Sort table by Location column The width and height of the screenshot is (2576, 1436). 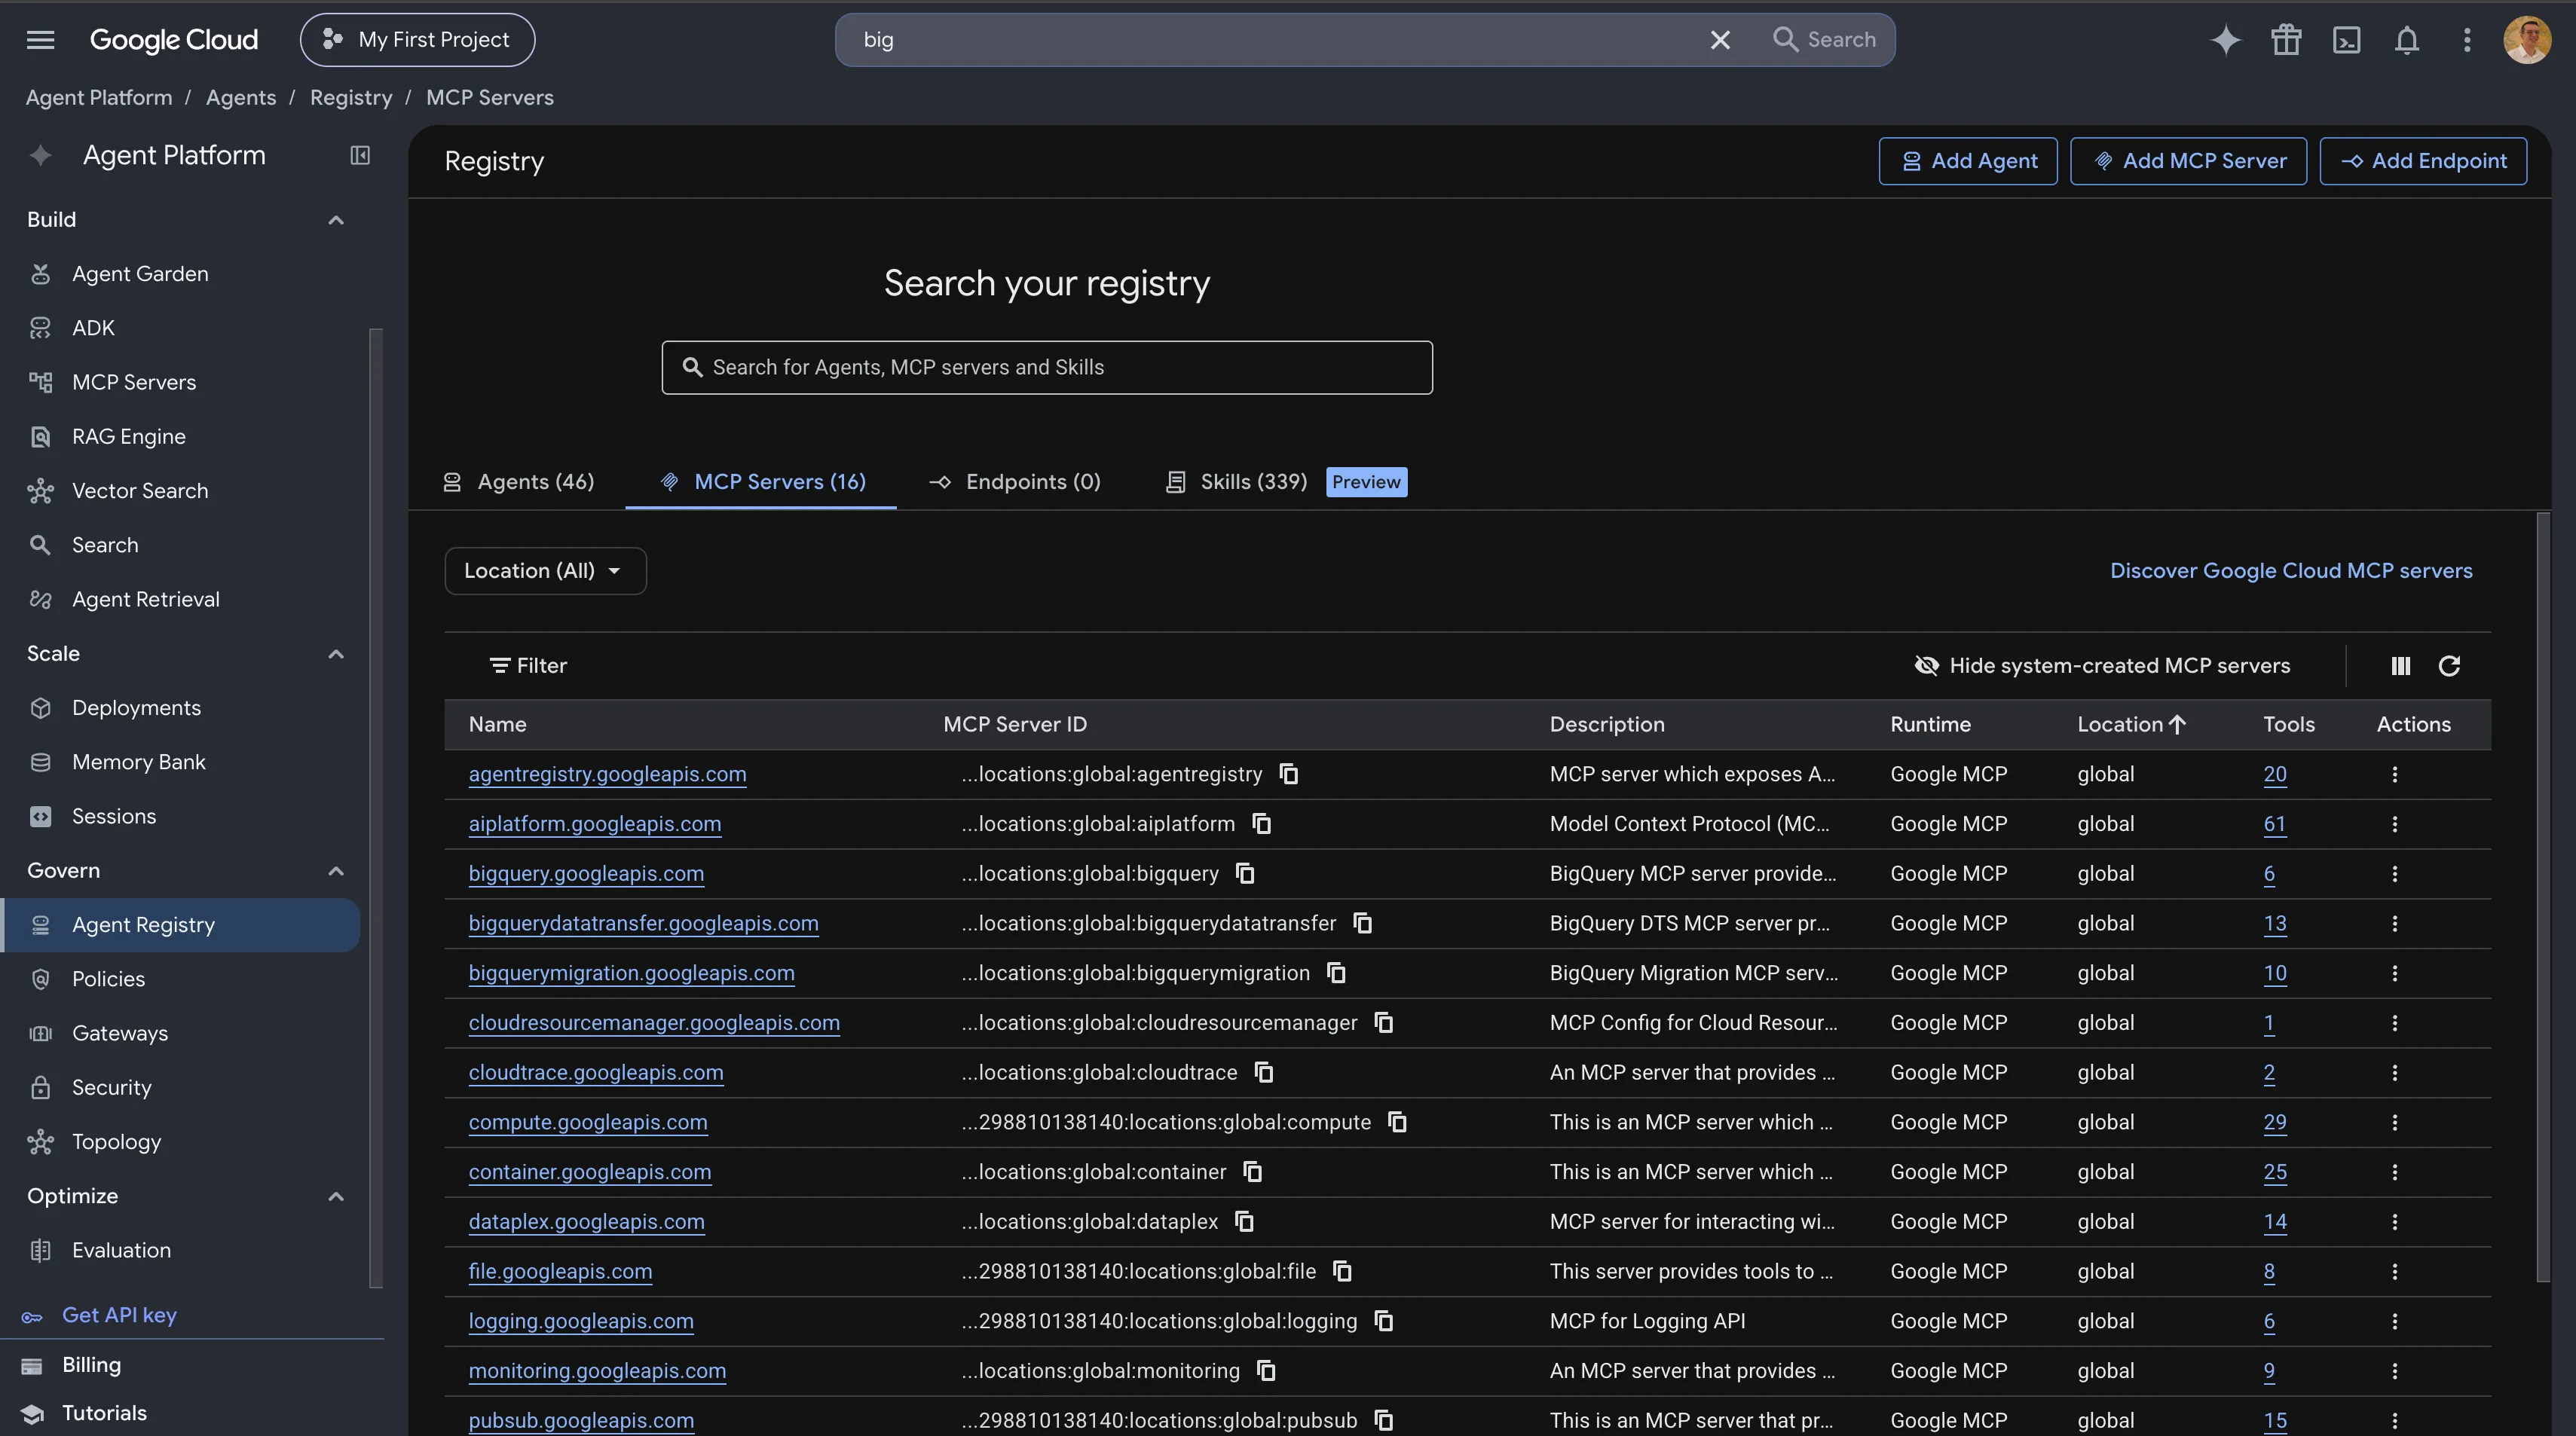point(2131,724)
